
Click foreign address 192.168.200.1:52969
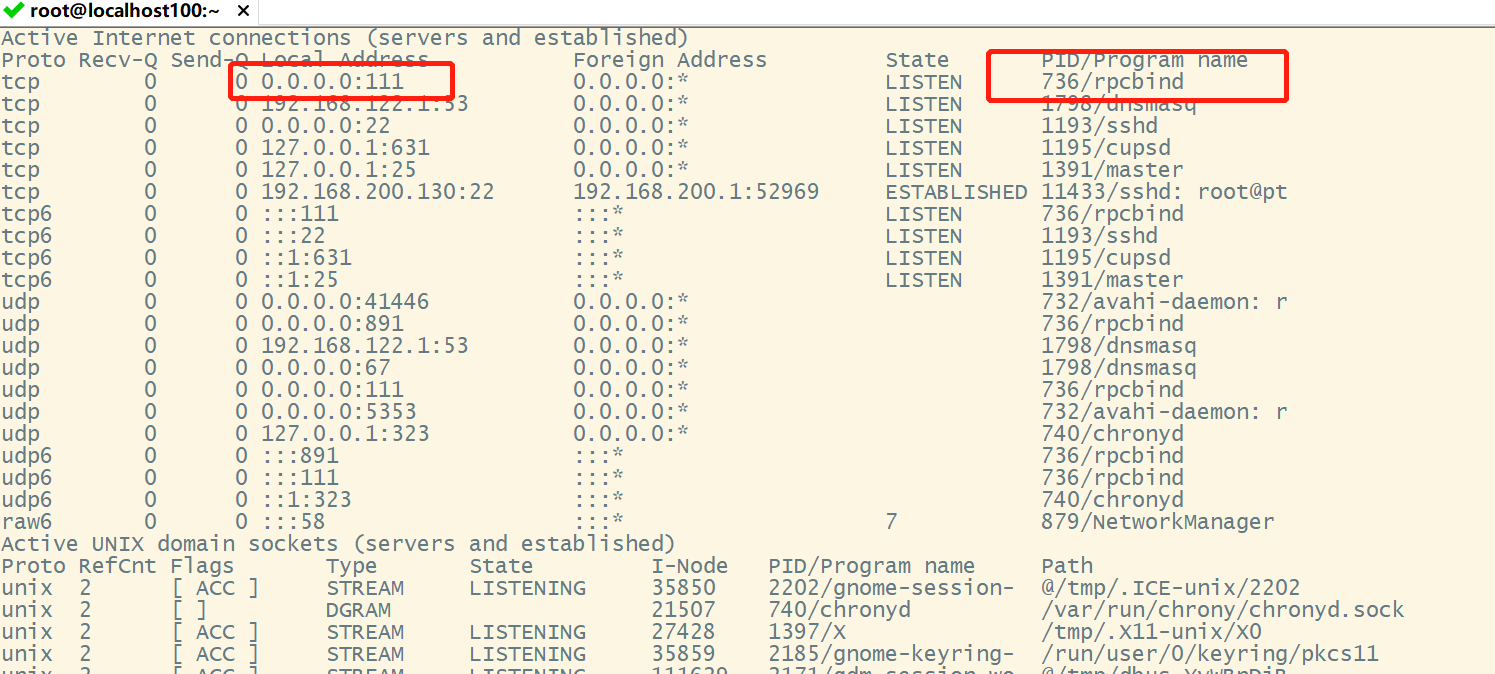tap(696, 192)
